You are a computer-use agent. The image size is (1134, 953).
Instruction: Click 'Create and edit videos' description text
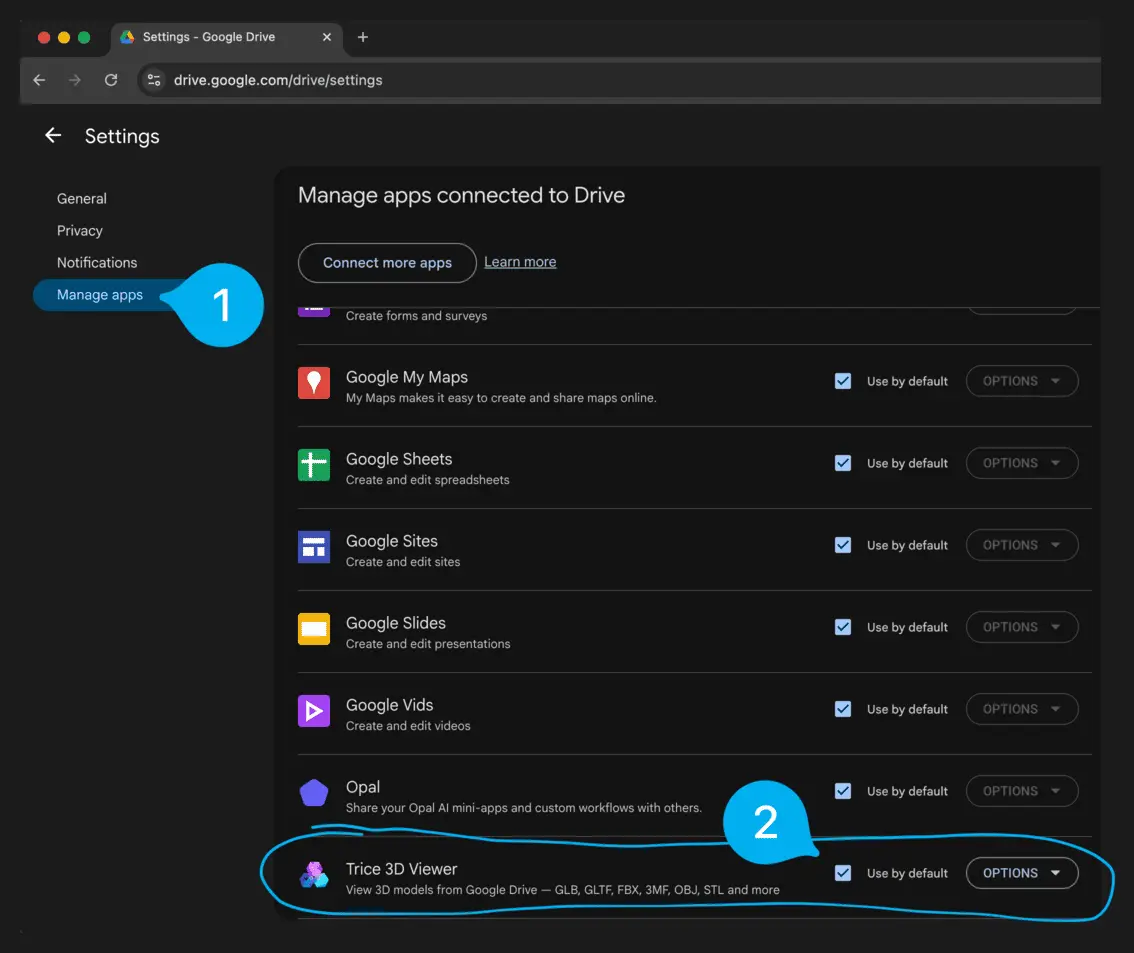pos(408,726)
